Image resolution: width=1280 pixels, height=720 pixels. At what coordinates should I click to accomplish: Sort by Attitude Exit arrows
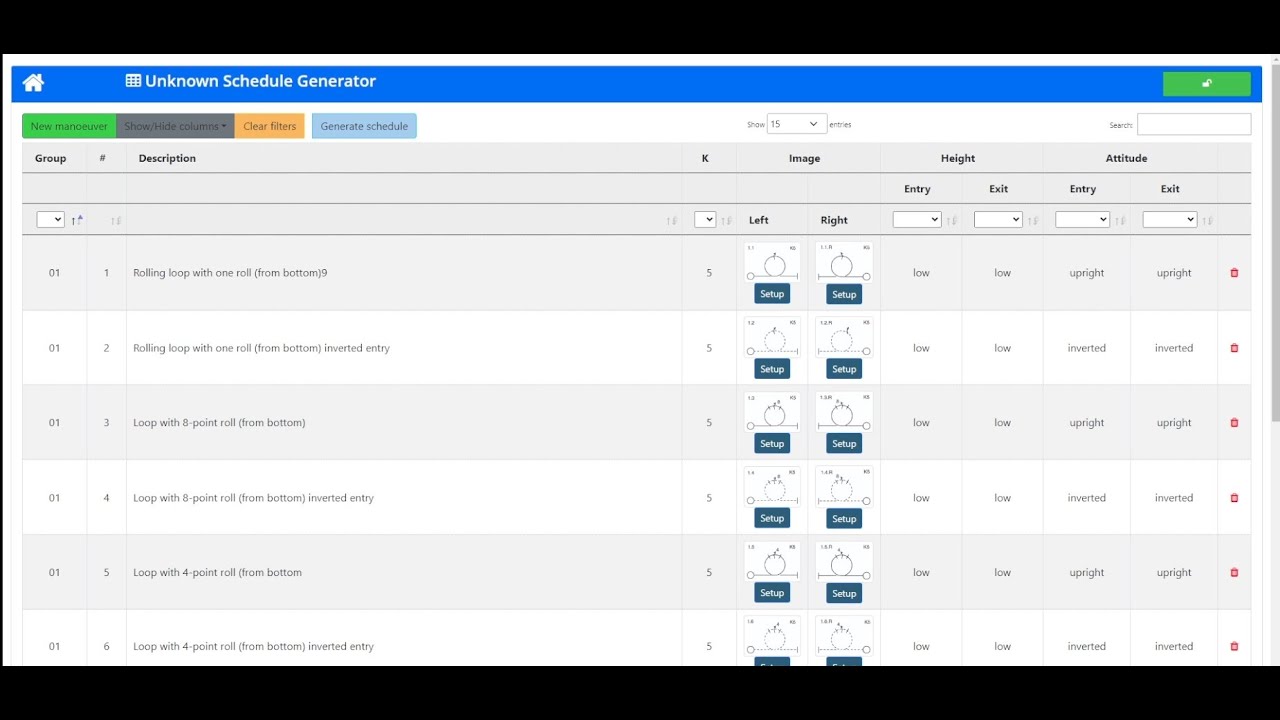[1208, 220]
